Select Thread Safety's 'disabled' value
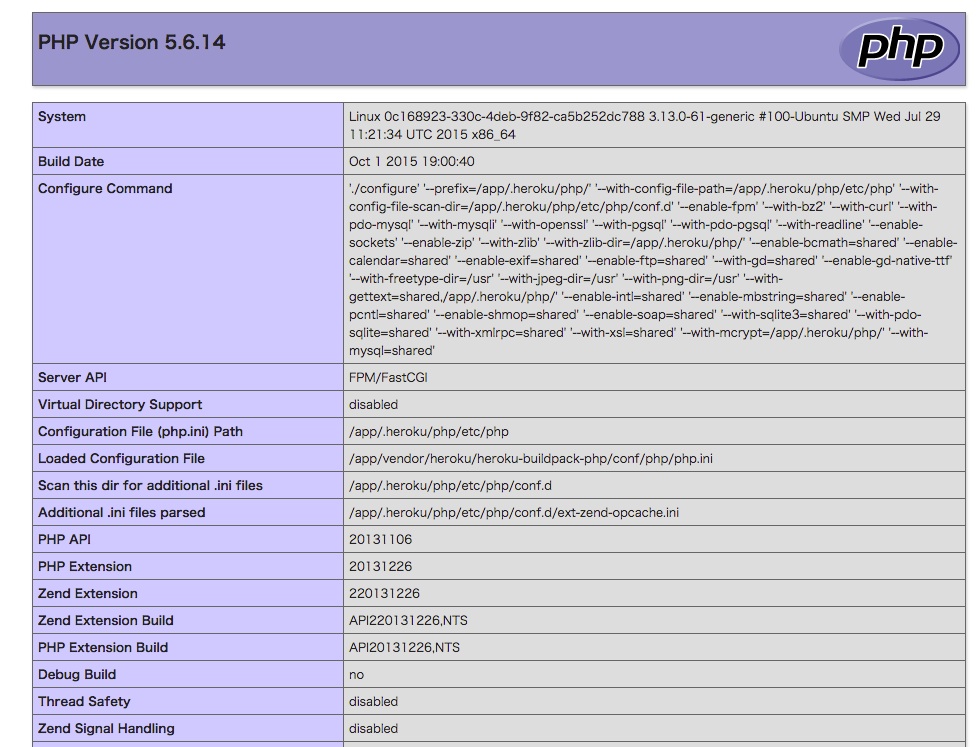The width and height of the screenshot is (977, 747). 373,702
